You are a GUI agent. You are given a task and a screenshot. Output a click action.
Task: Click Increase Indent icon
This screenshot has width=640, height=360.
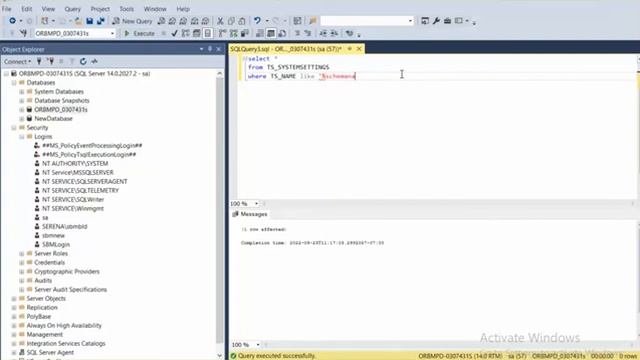(334, 33)
